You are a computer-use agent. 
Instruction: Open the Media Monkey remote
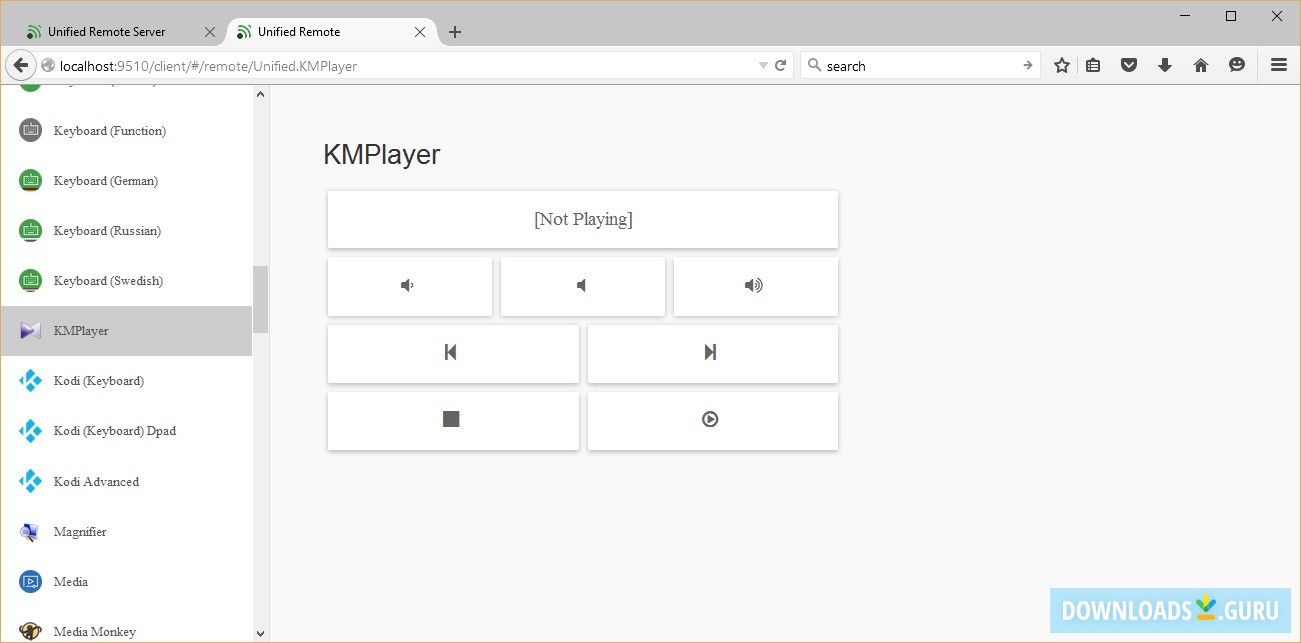click(x=96, y=630)
